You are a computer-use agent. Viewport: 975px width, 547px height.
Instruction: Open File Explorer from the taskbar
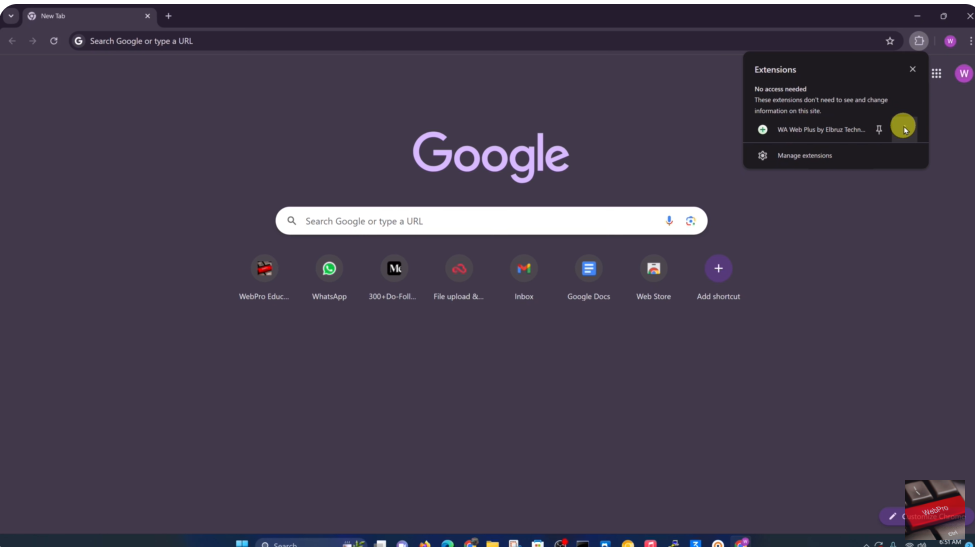coord(492,544)
